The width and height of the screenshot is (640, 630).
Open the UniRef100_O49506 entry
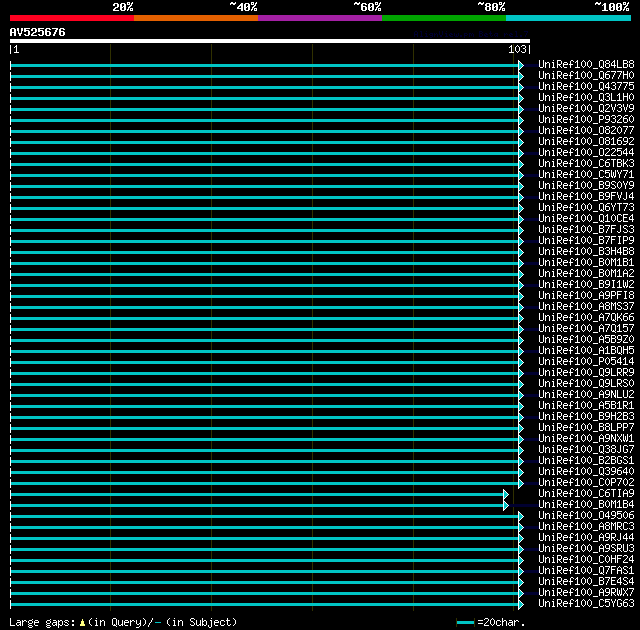click(586, 516)
